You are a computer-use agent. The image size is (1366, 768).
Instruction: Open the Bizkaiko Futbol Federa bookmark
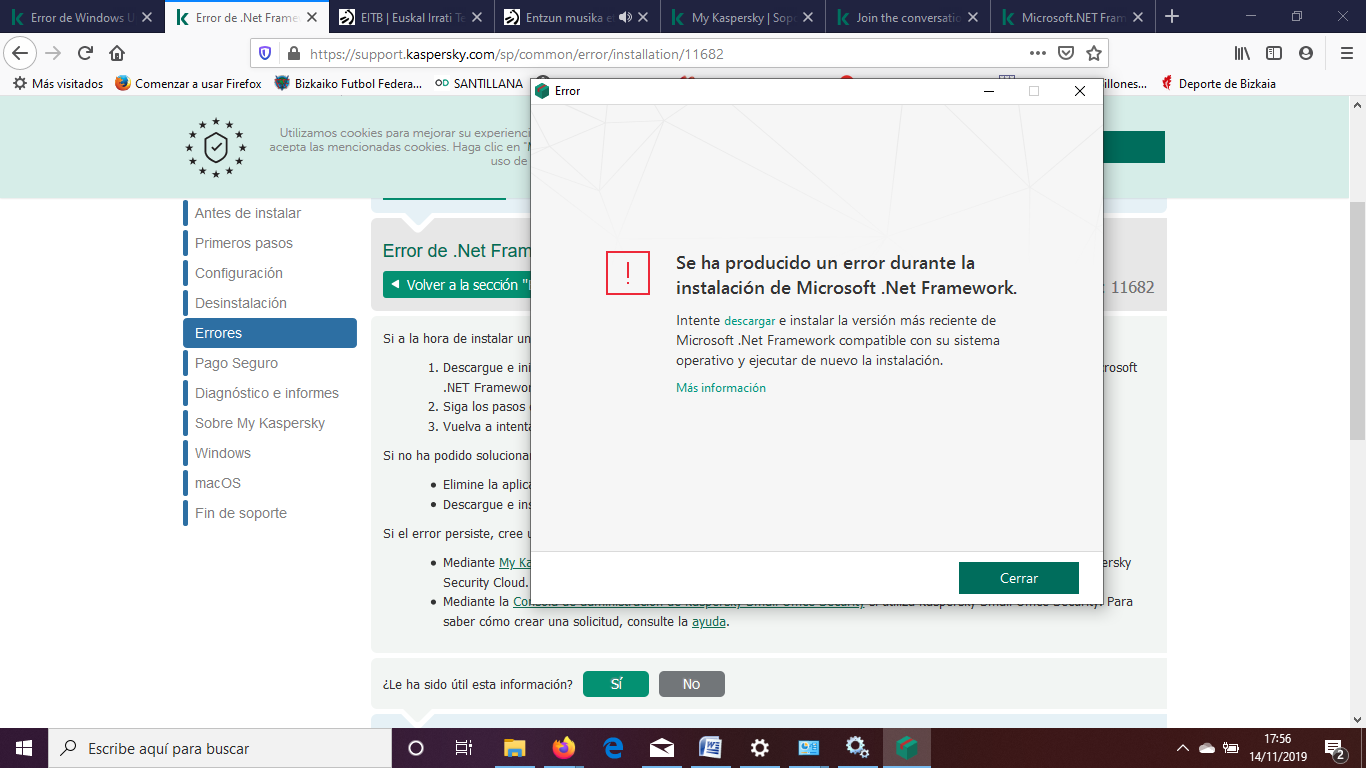(348, 84)
